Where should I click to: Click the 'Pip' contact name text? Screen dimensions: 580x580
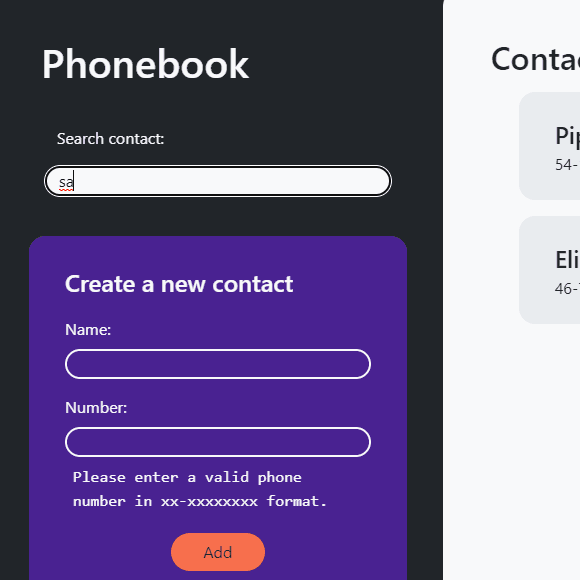[x=567, y=136]
